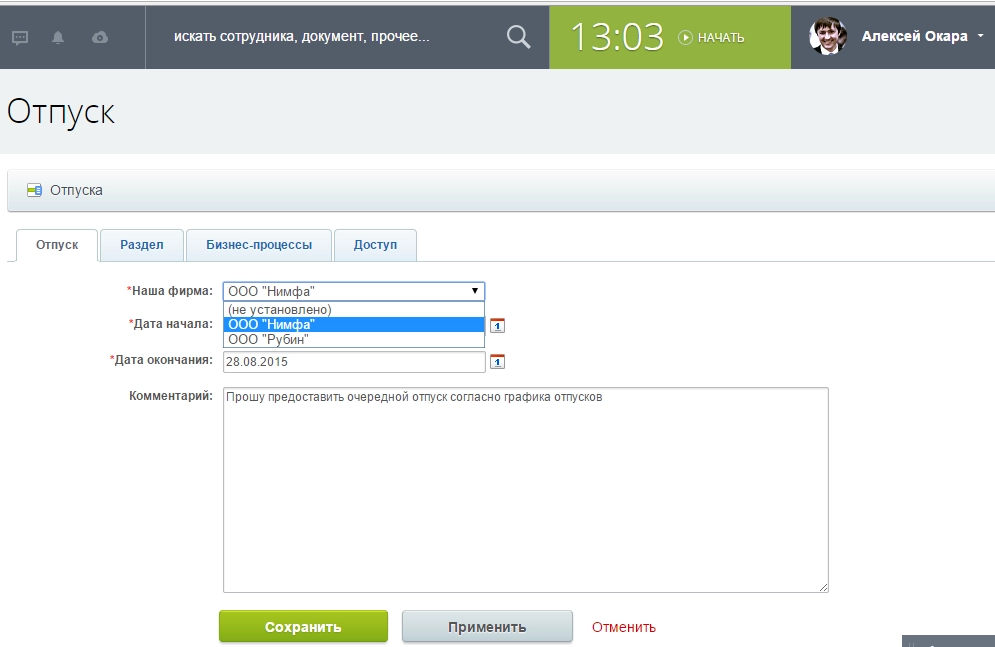The height and width of the screenshot is (647, 995).
Task: Click into the Комментарий text area
Action: 525,490
